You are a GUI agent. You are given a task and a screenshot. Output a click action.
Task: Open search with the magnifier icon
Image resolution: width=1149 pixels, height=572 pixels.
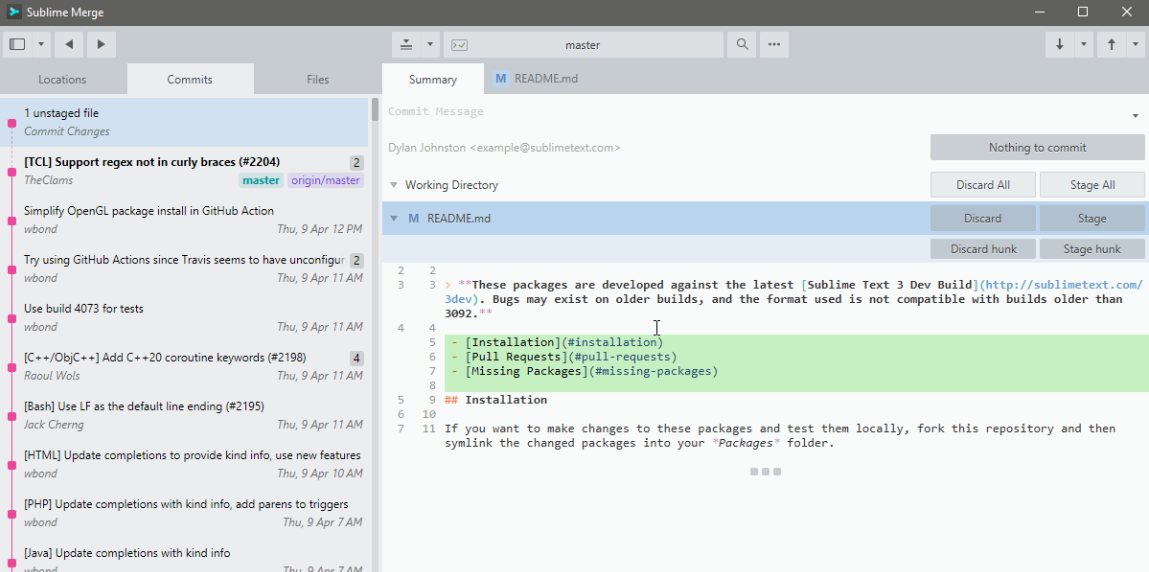(742, 45)
